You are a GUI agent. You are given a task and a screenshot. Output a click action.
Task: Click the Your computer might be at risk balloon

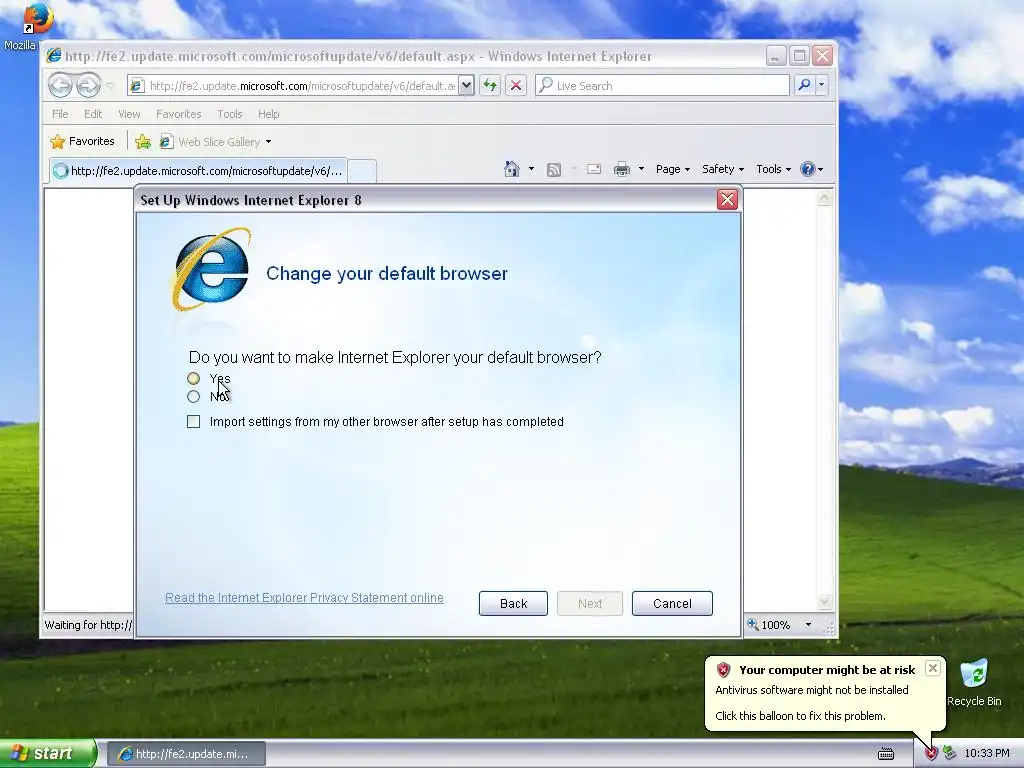tap(825, 692)
